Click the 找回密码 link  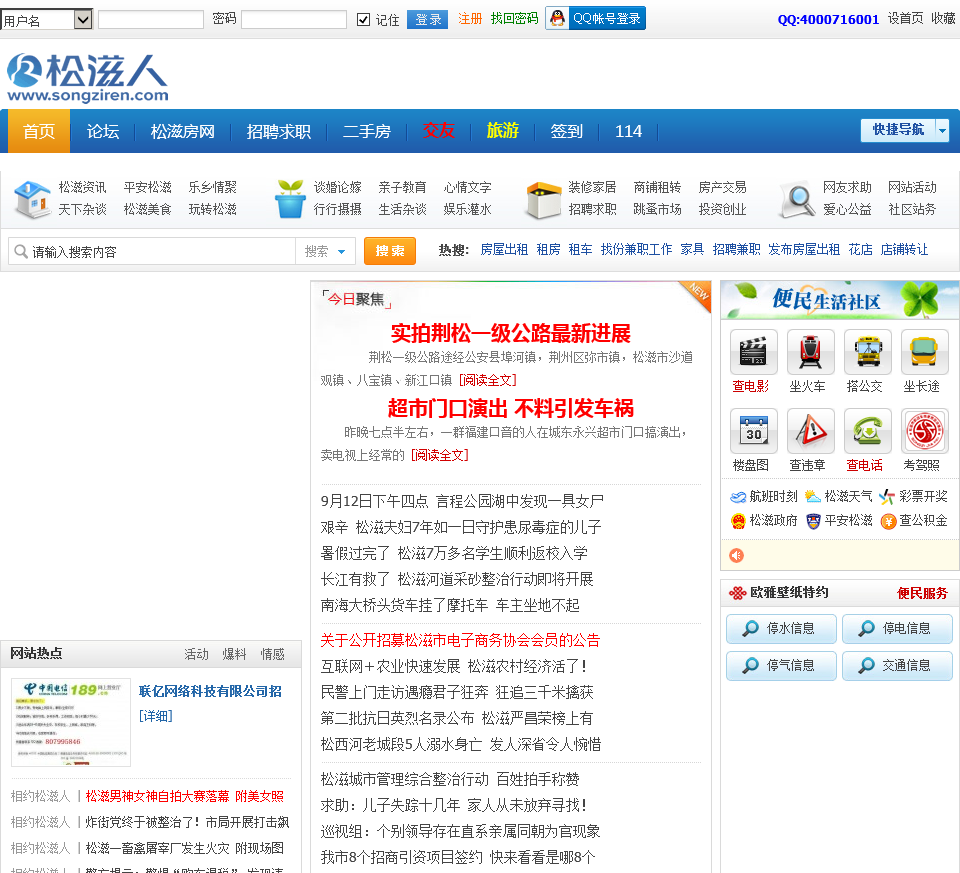click(514, 19)
